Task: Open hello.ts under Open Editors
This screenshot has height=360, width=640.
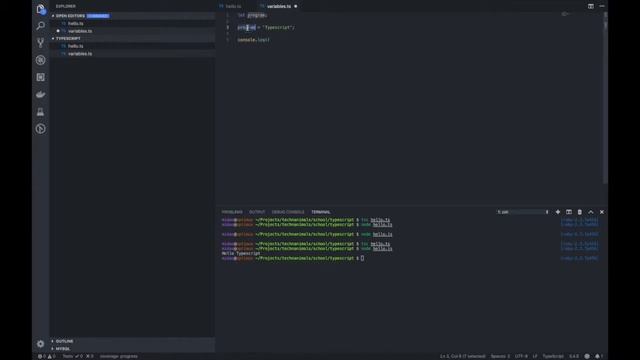Action: 133,24
